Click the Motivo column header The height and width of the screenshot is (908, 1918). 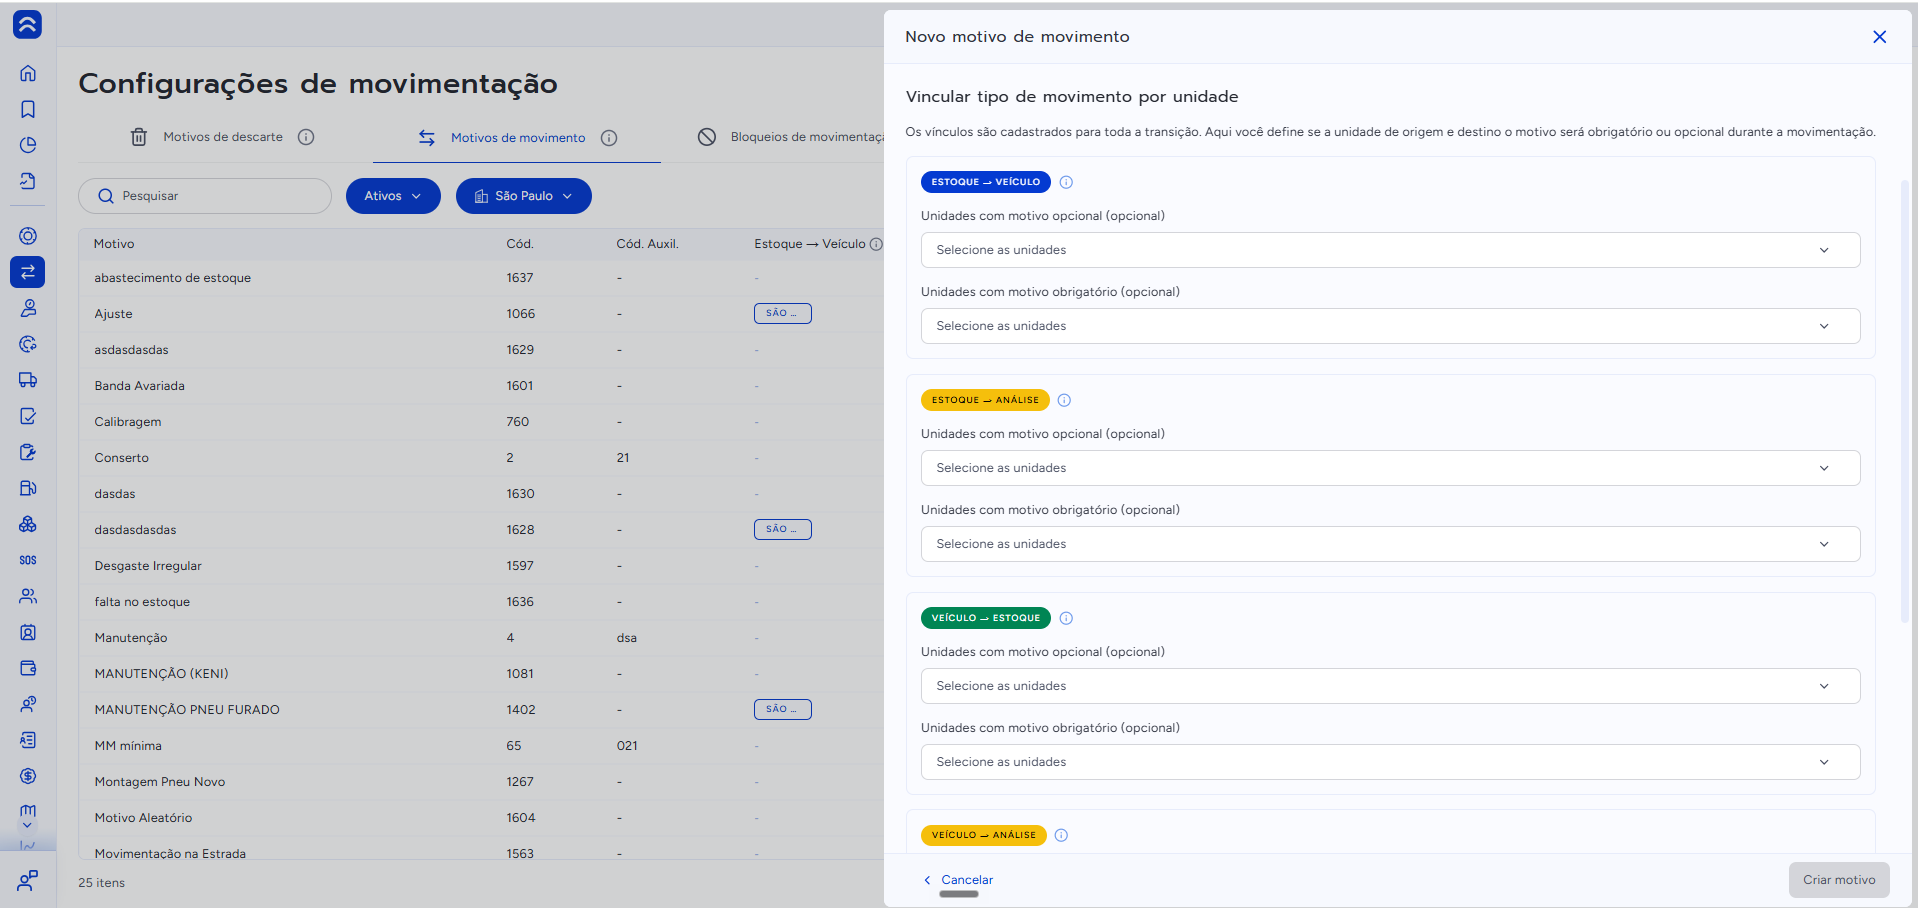click(114, 244)
